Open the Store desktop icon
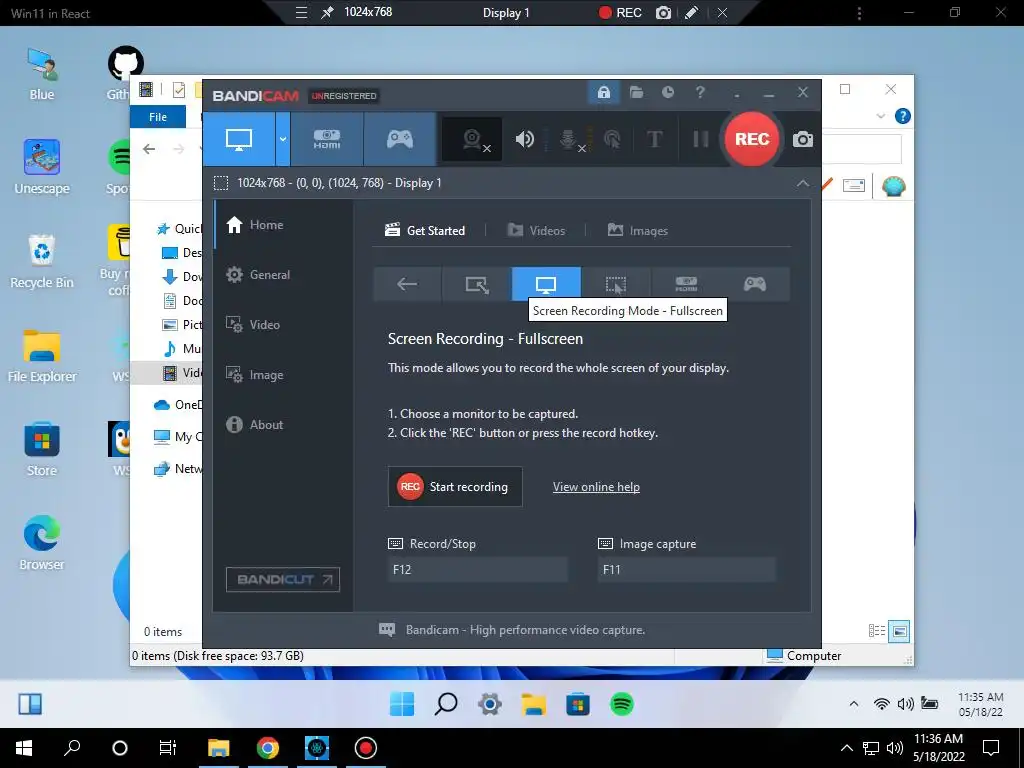Screen dimensions: 1024x768 pyautogui.click(x=42, y=450)
